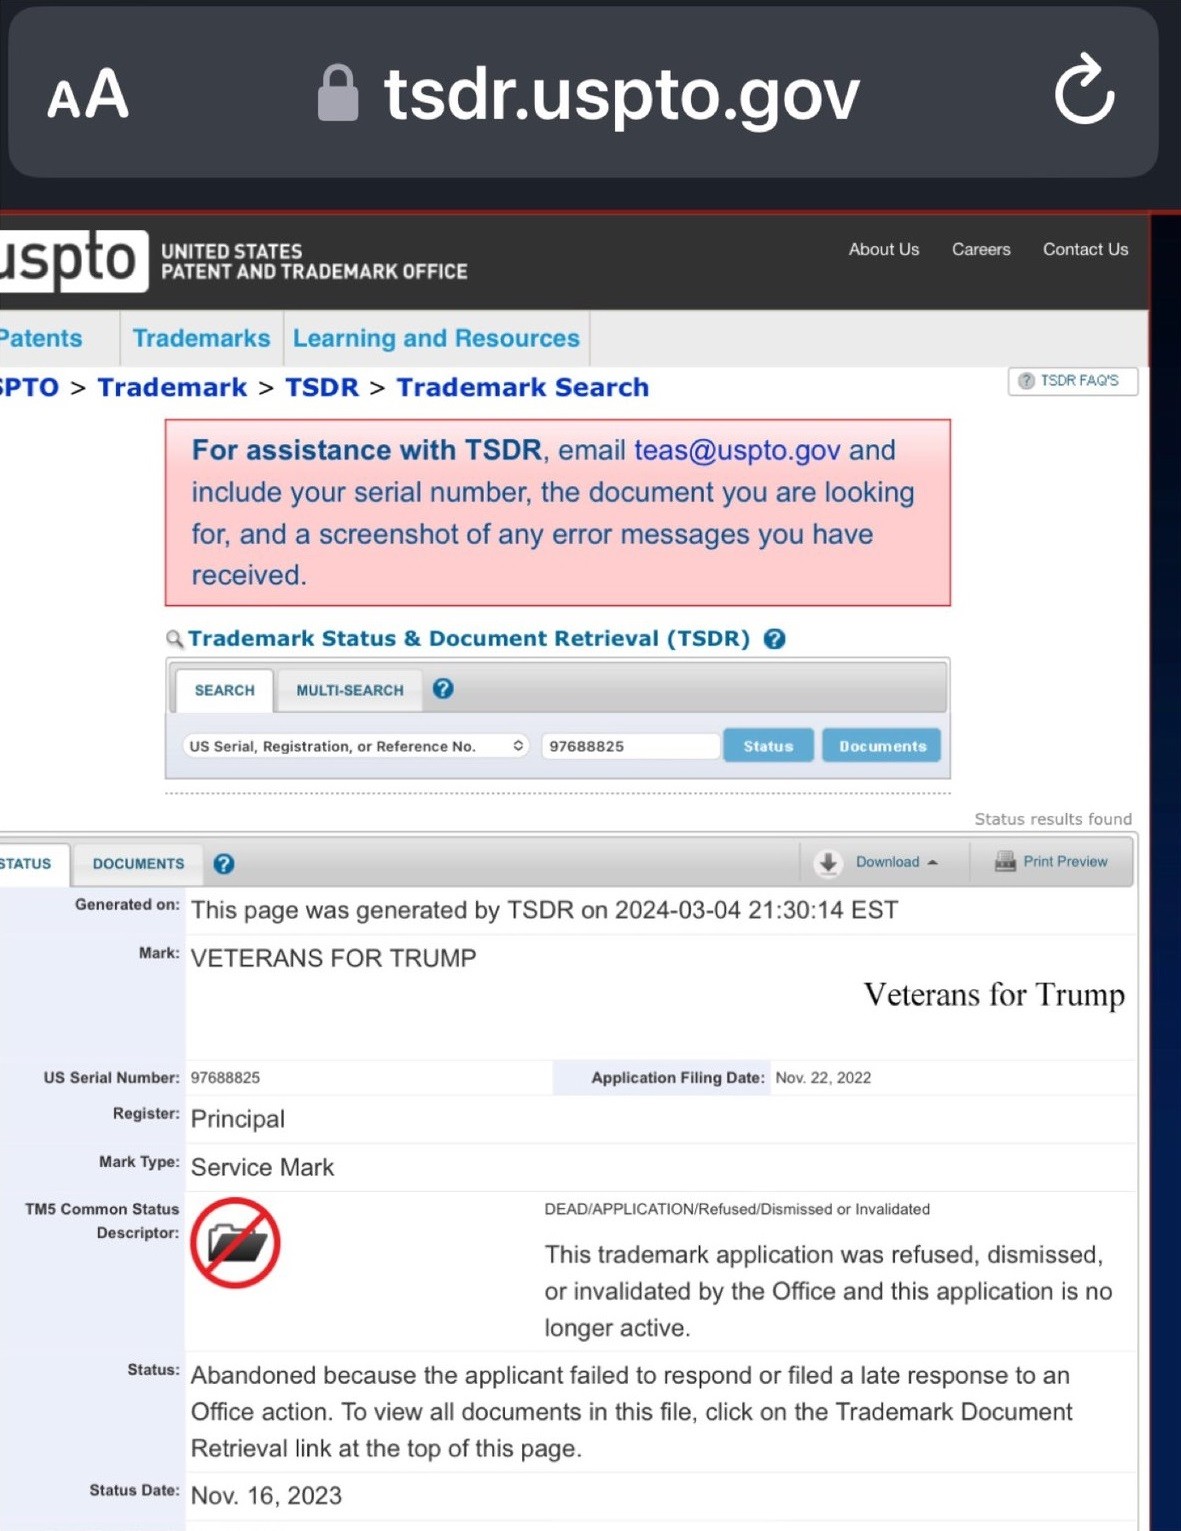Open the search type dropdown selector

point(356,746)
